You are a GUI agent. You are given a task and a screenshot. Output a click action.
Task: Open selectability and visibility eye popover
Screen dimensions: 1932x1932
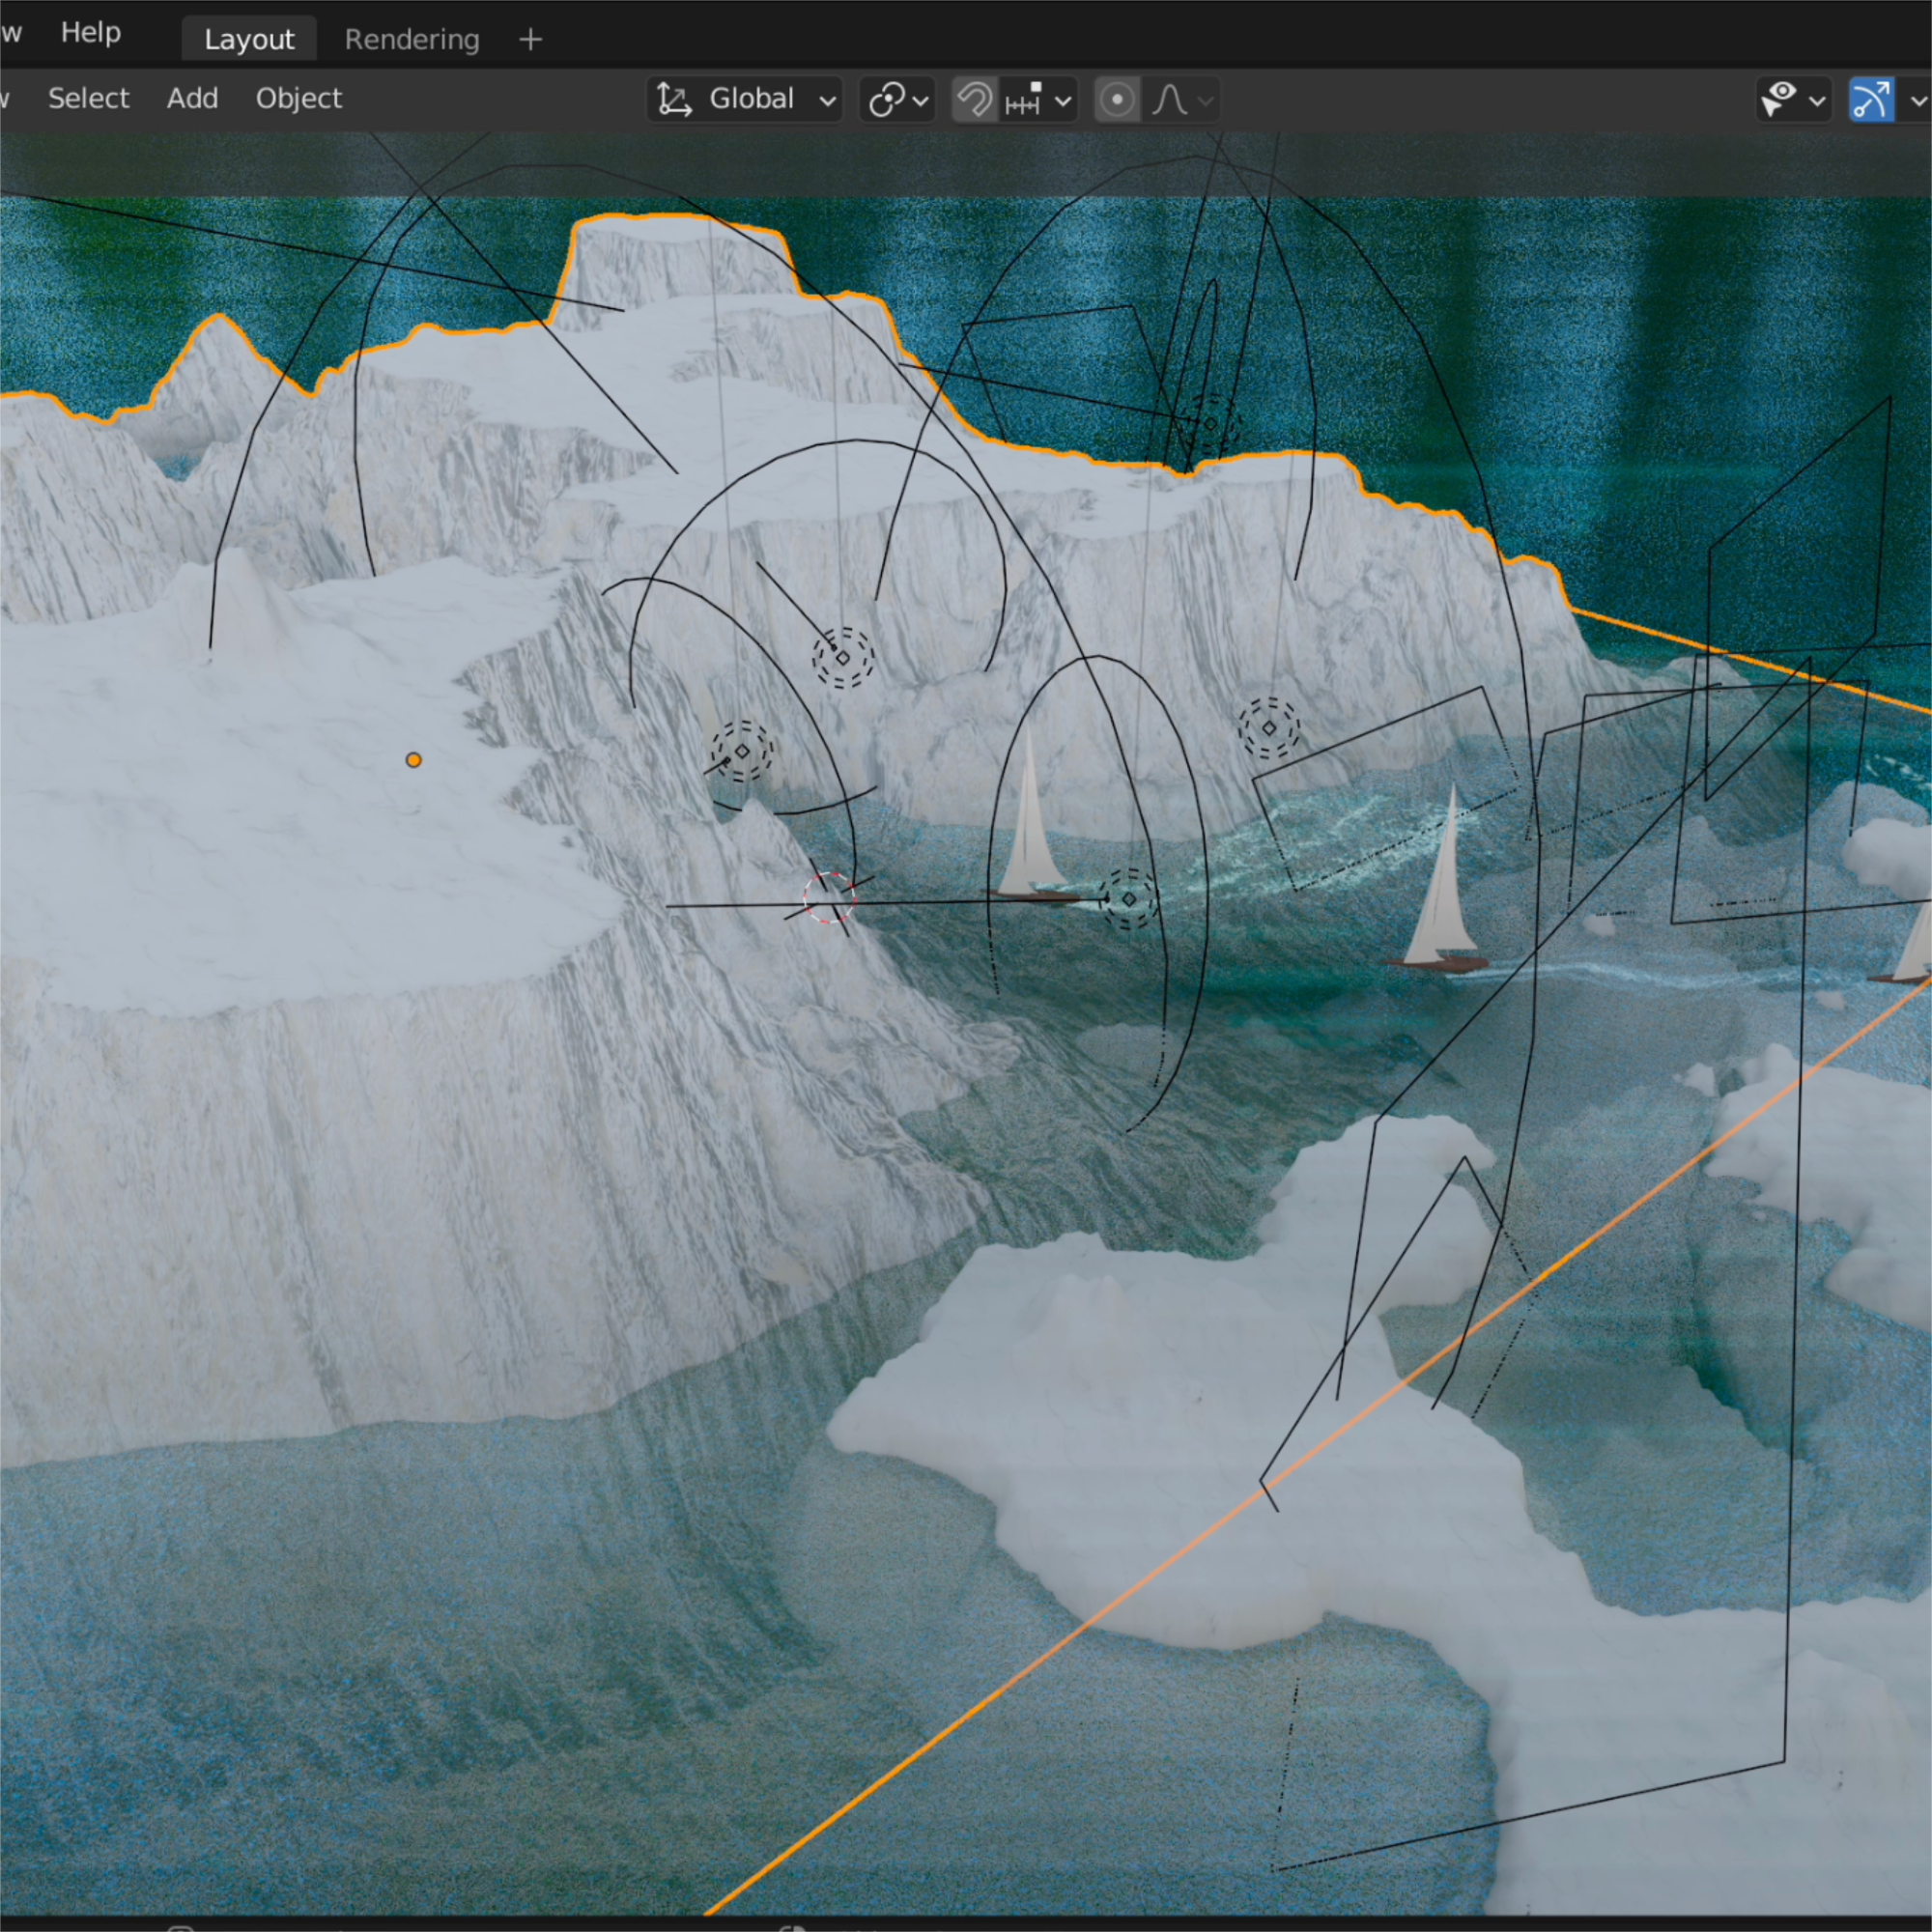[x=1792, y=100]
